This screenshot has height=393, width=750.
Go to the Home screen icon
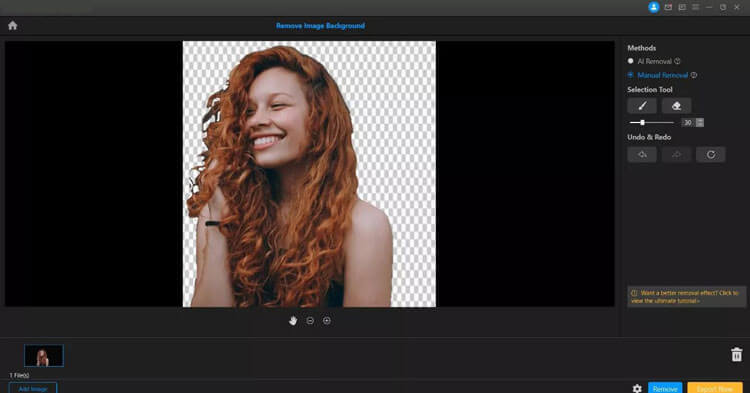coord(12,26)
